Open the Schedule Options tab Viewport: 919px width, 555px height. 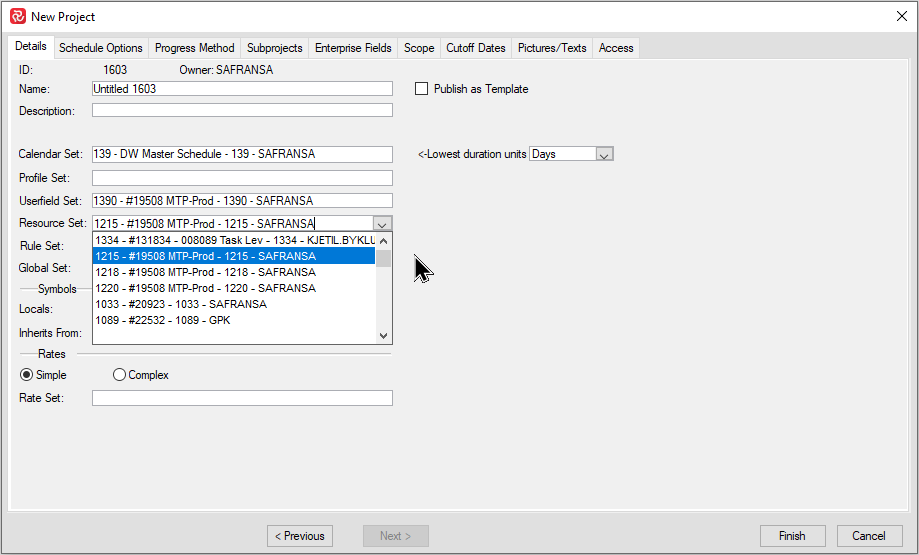point(101,48)
